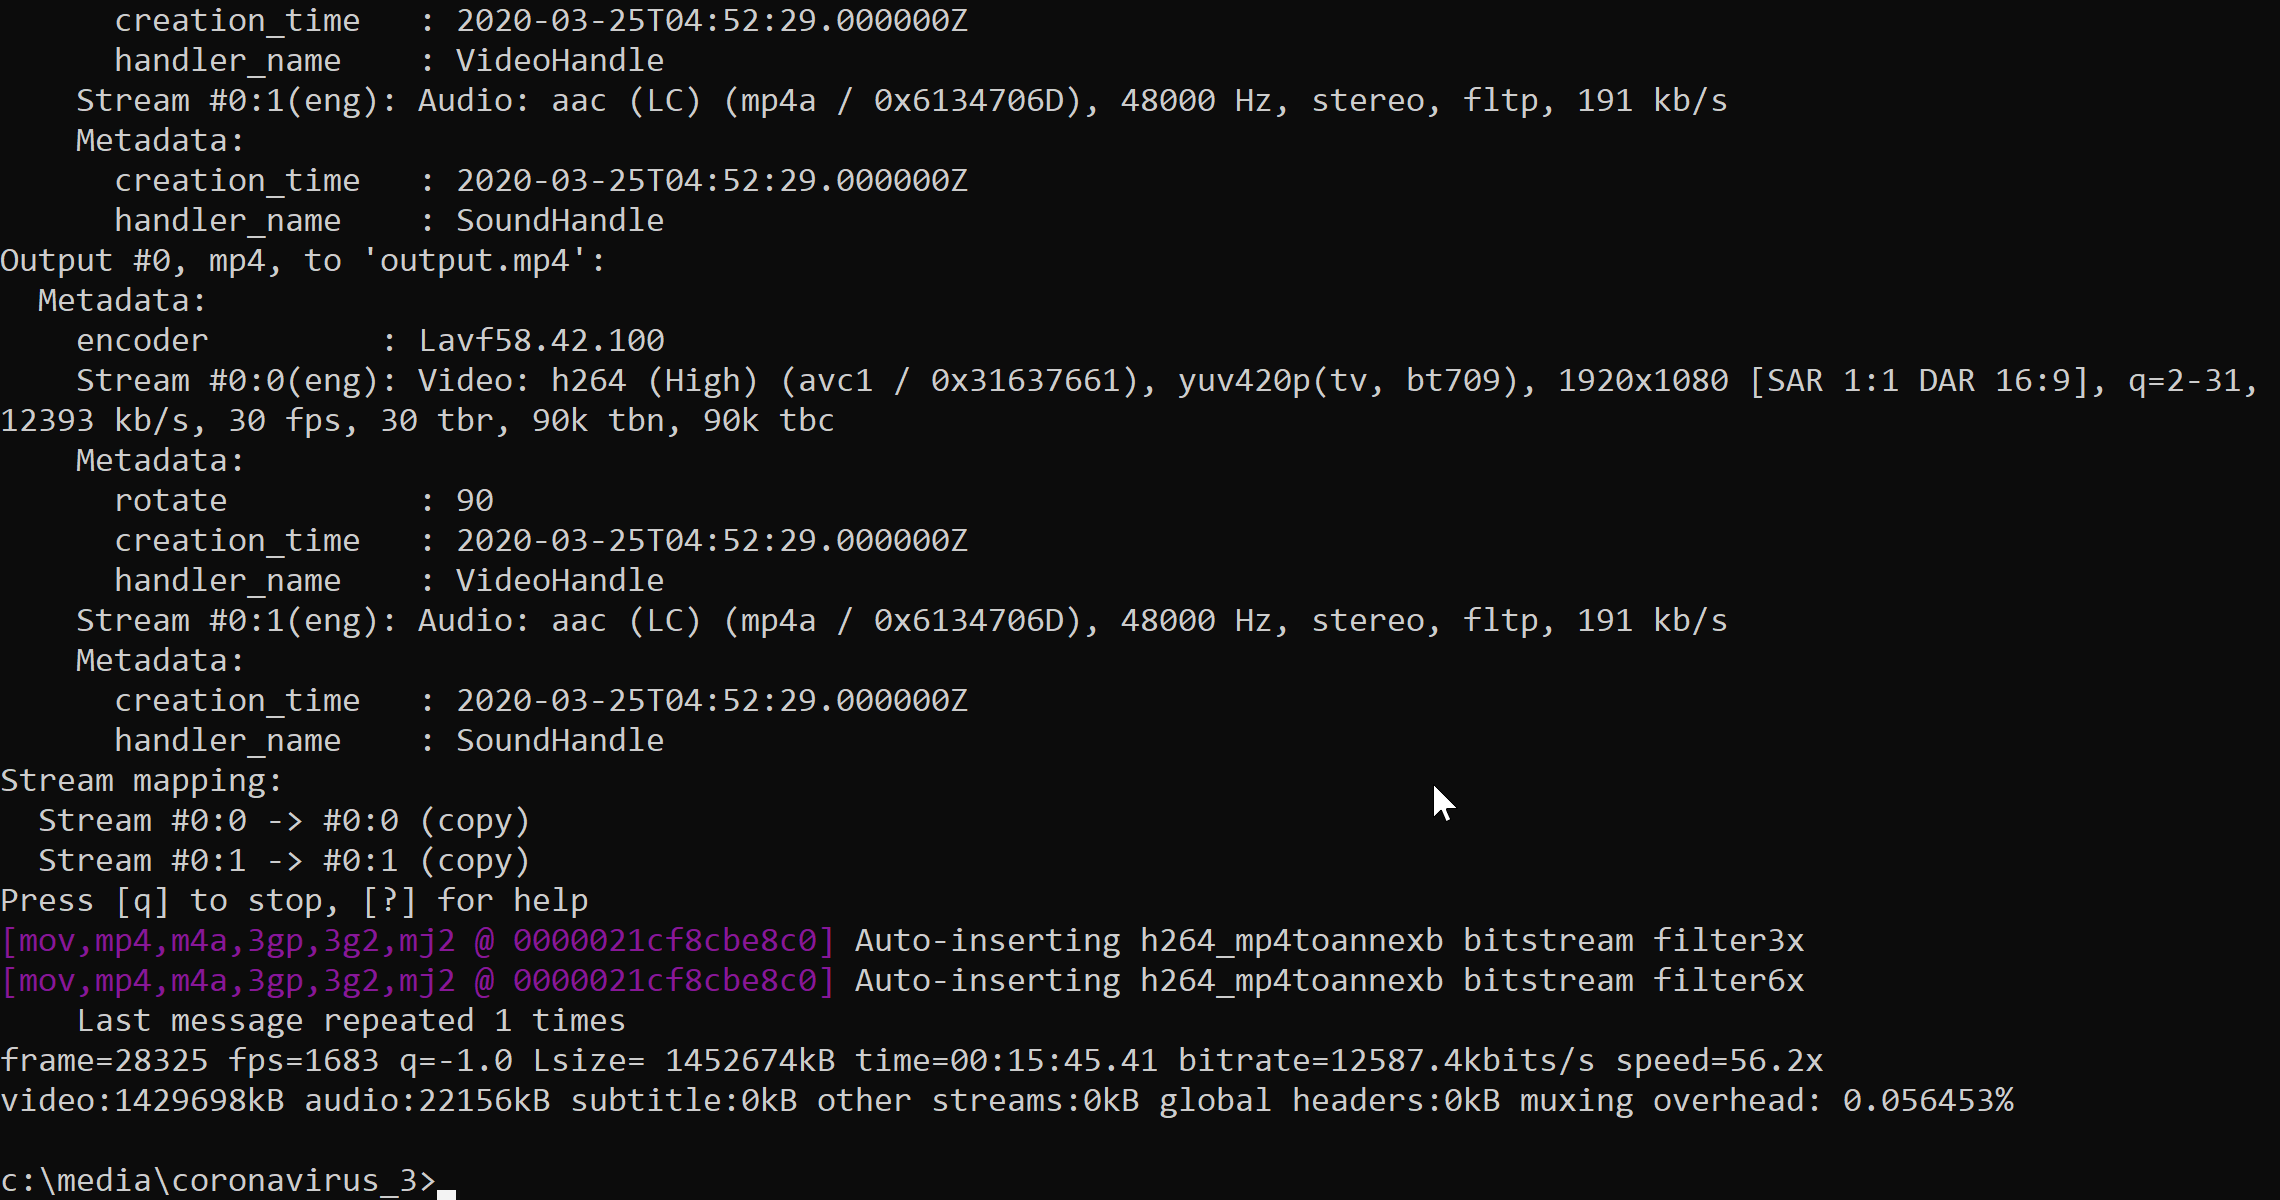Click the first purple [mov,mp4,m4a...] tag

pyautogui.click(x=418, y=941)
